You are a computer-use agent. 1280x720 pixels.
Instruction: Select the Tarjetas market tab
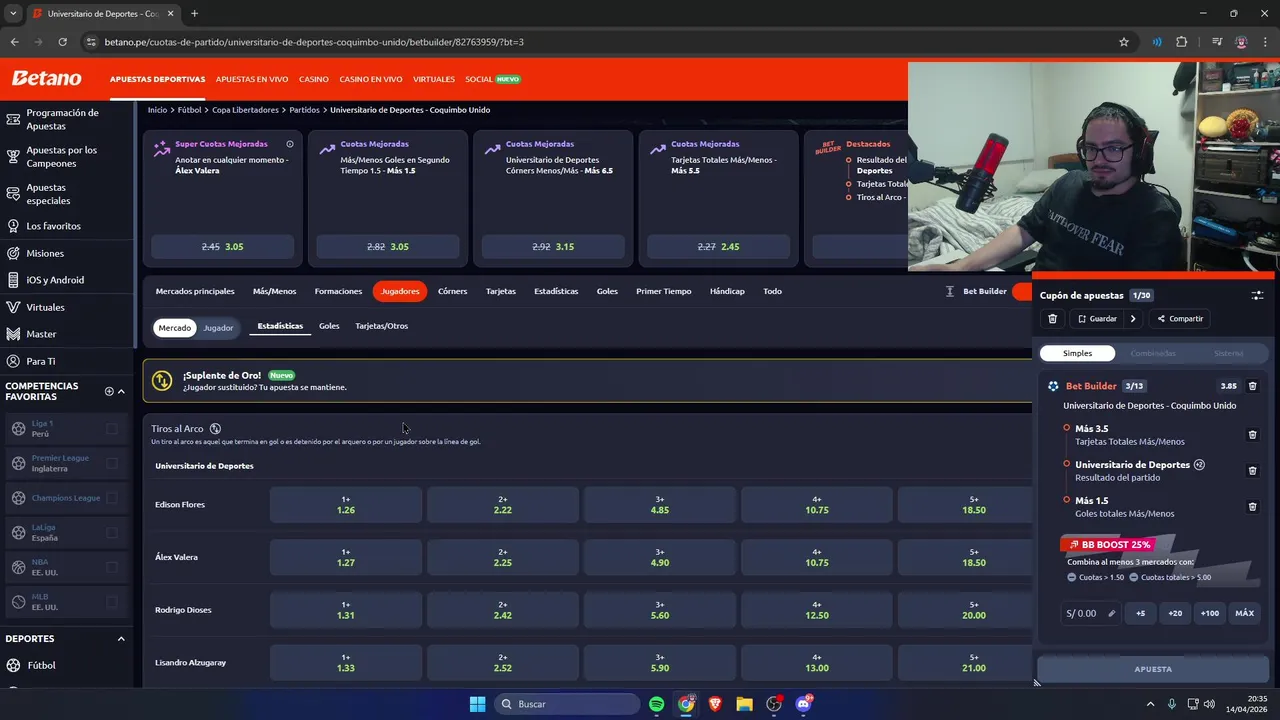[x=501, y=291]
